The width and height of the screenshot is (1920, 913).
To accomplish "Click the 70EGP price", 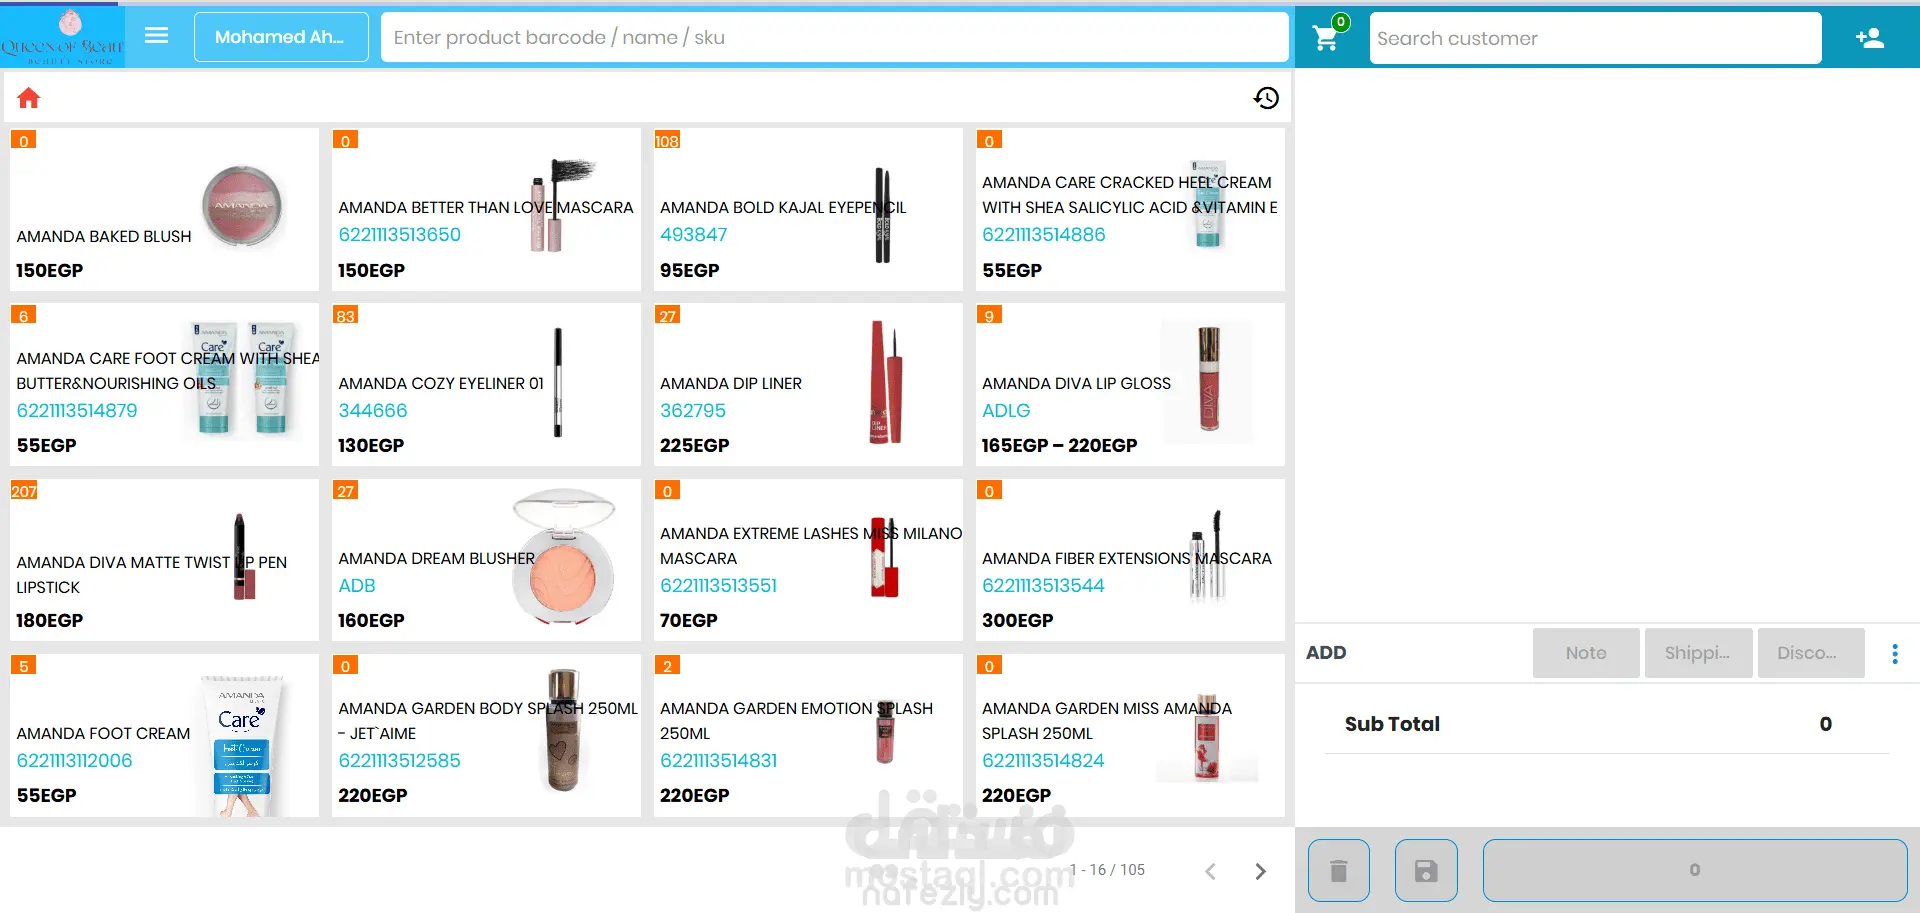I will (689, 620).
